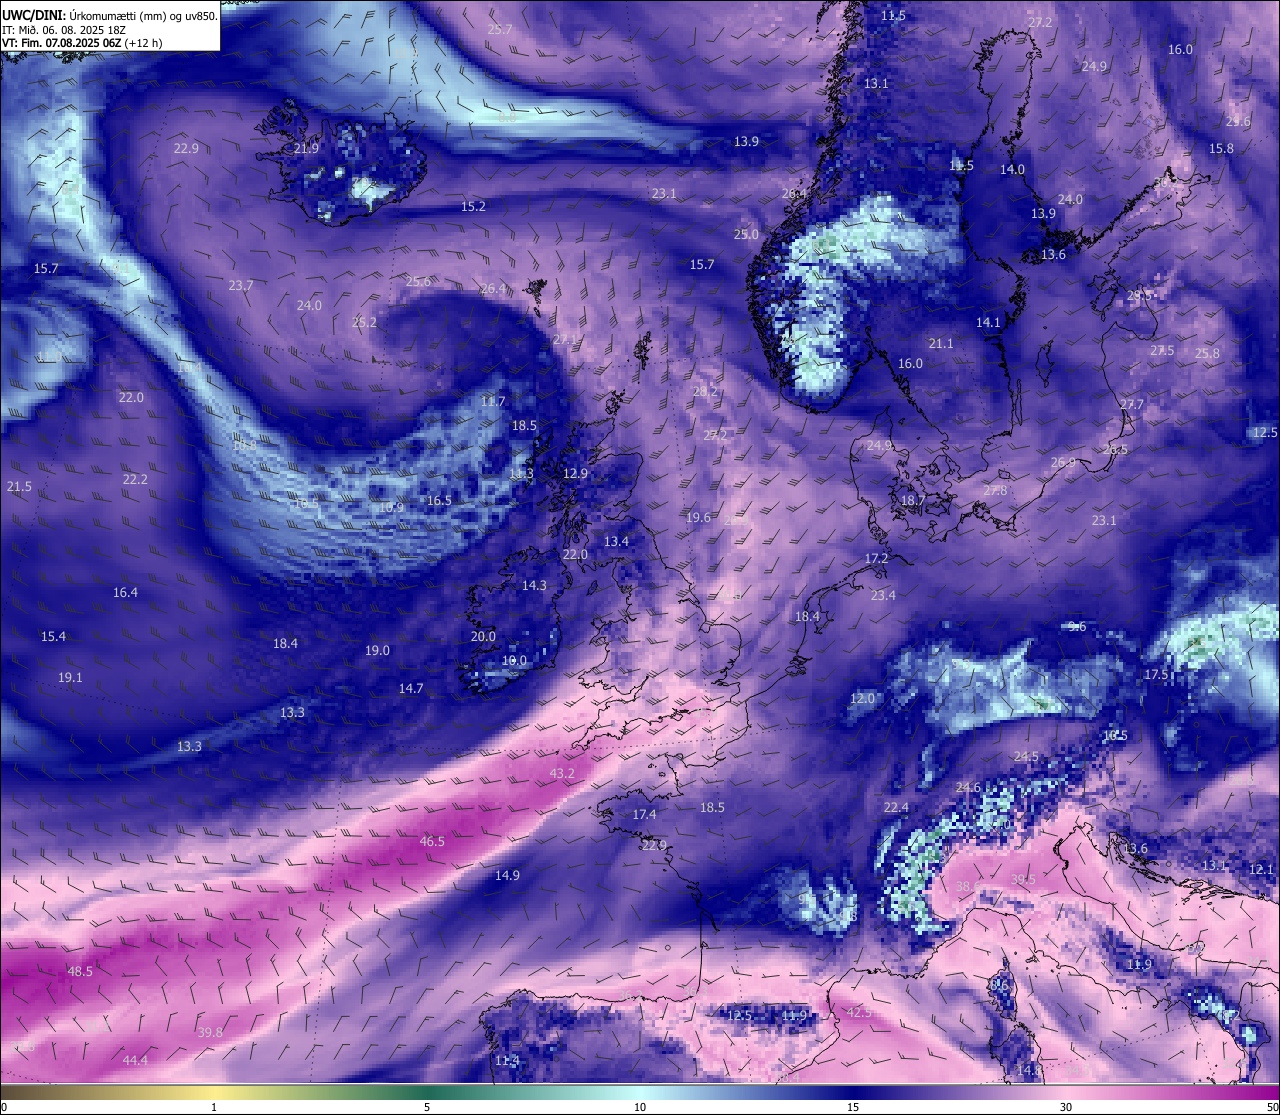1280x1115 pixels.
Task: Click the 9.6 value on the map
Action: 1077,626
